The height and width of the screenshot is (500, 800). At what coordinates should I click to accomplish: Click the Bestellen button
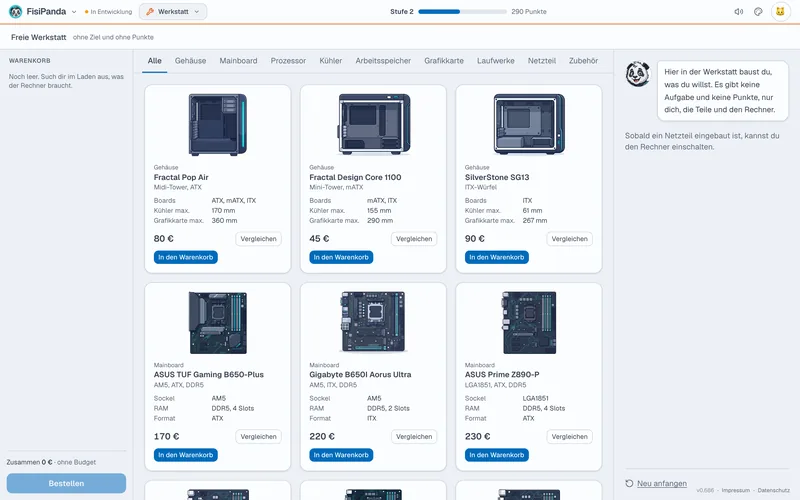coord(66,483)
